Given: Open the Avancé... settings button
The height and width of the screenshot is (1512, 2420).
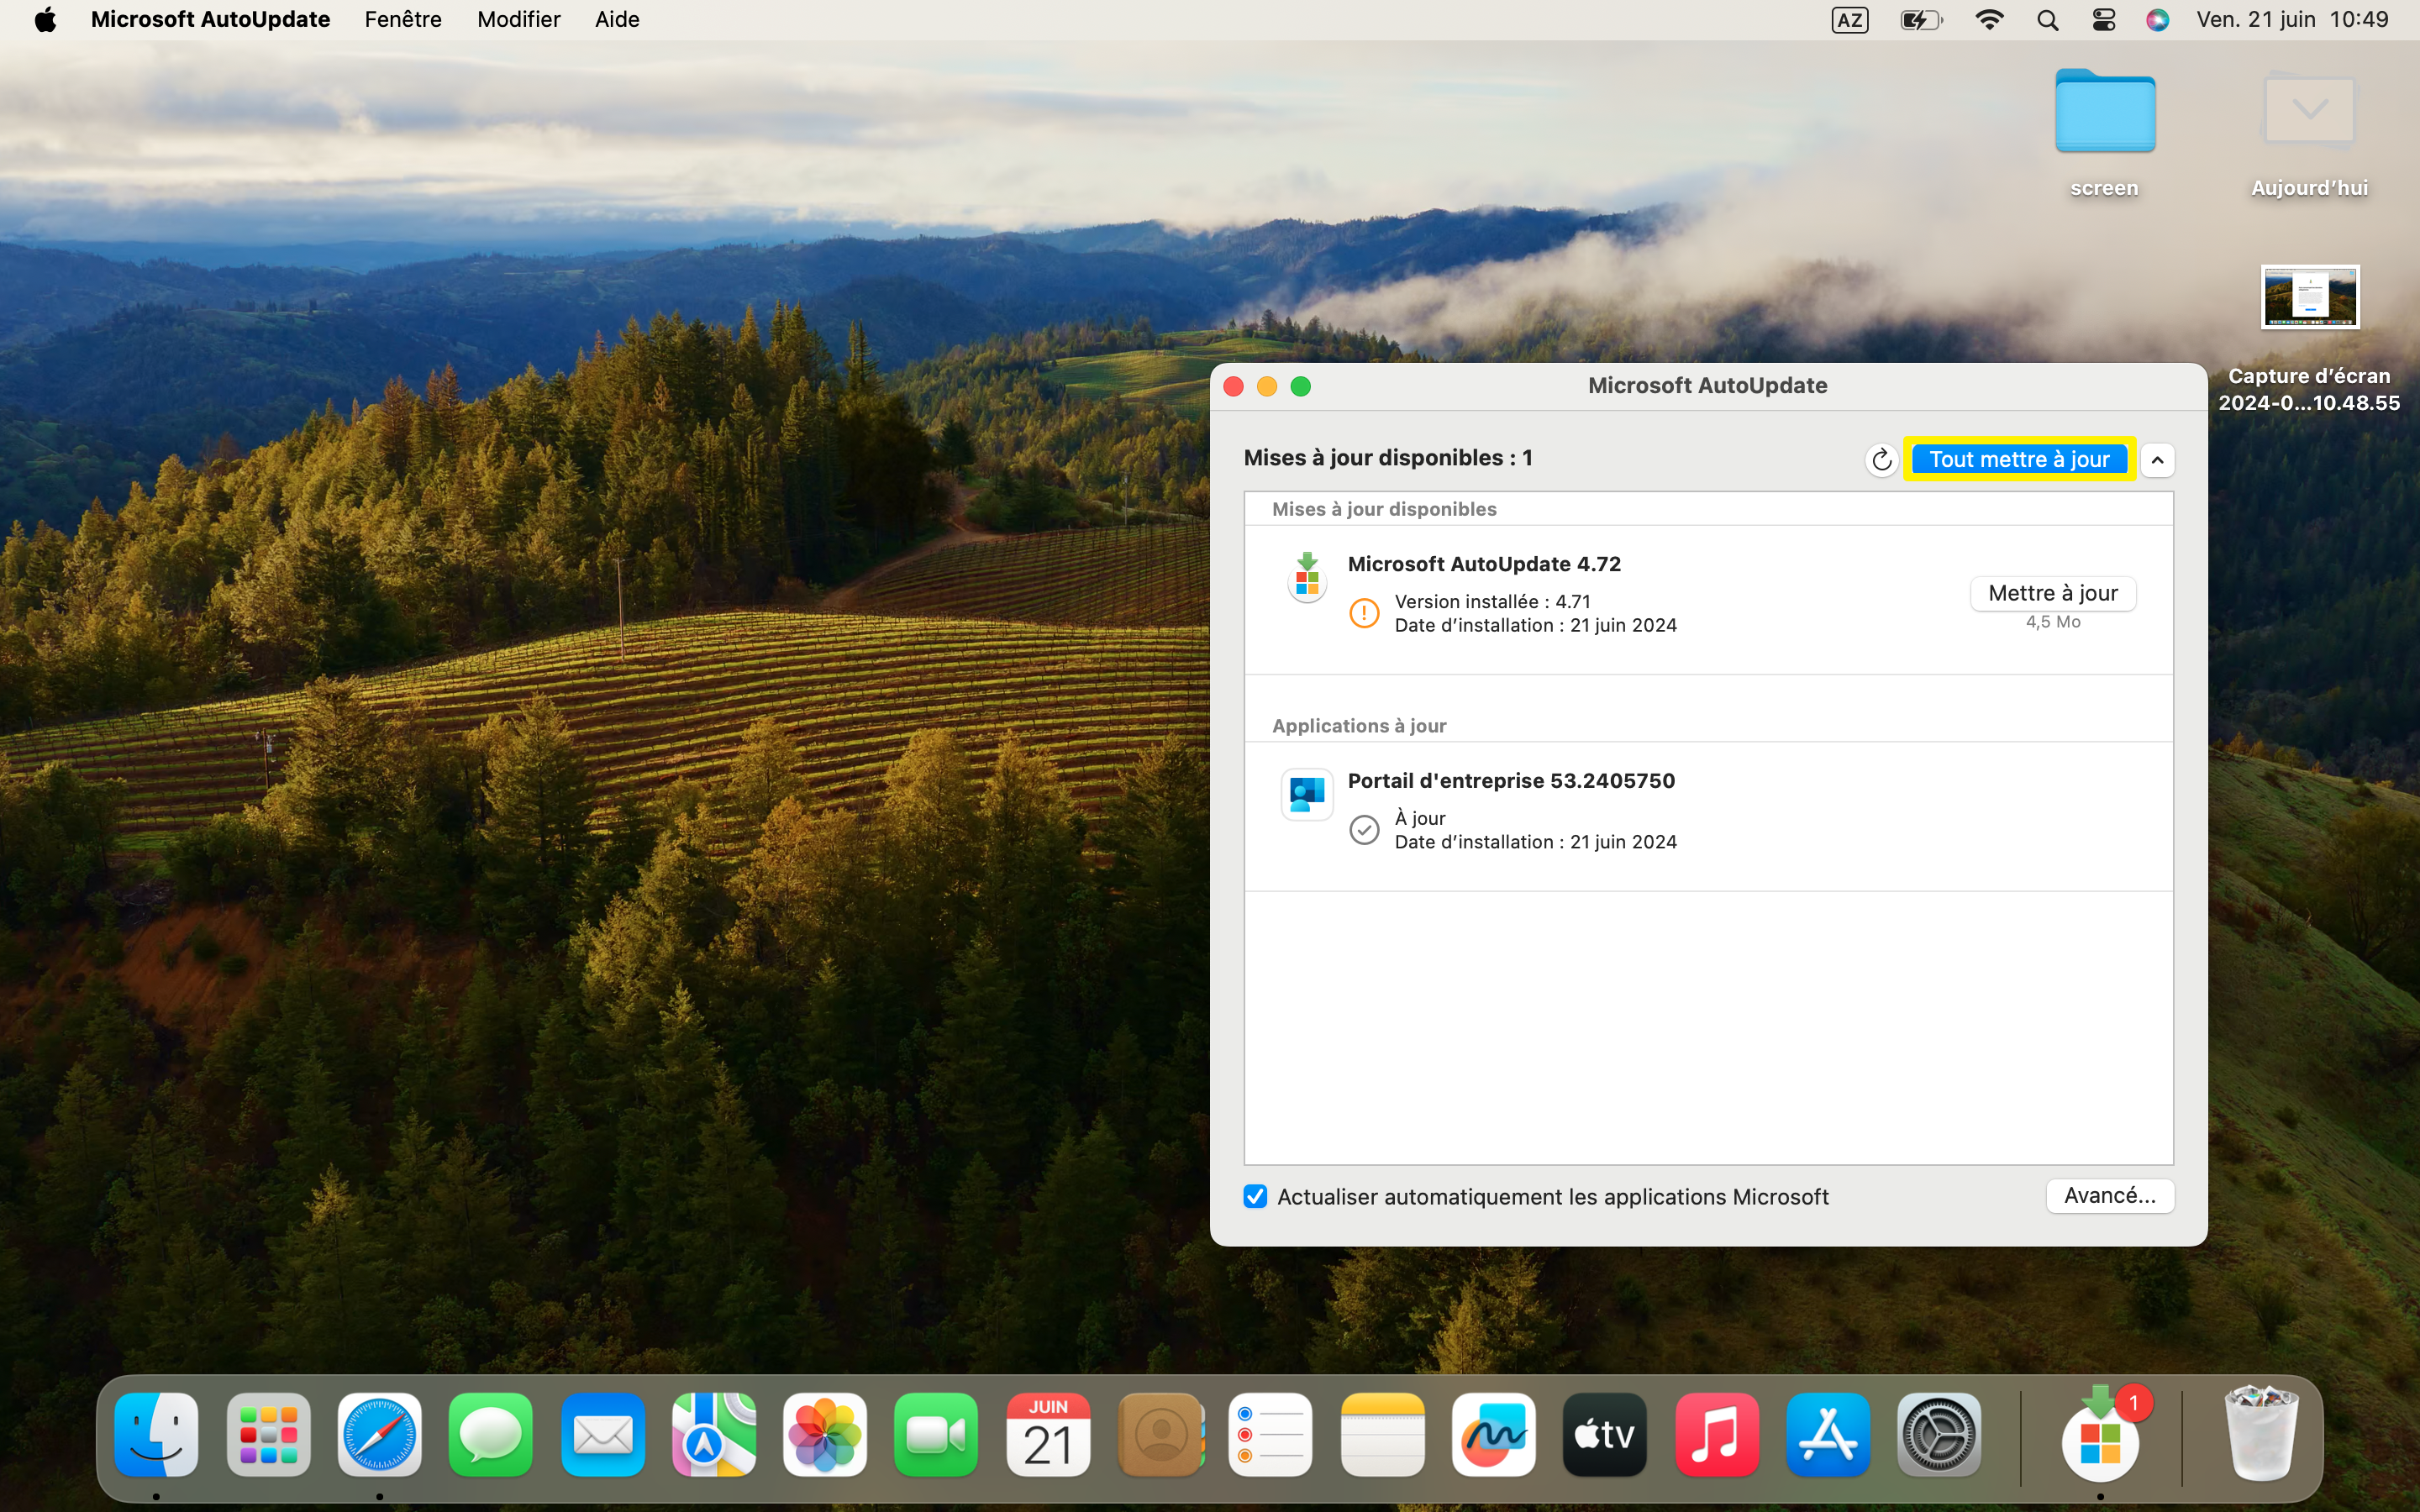Looking at the screenshot, I should click(x=2109, y=1195).
